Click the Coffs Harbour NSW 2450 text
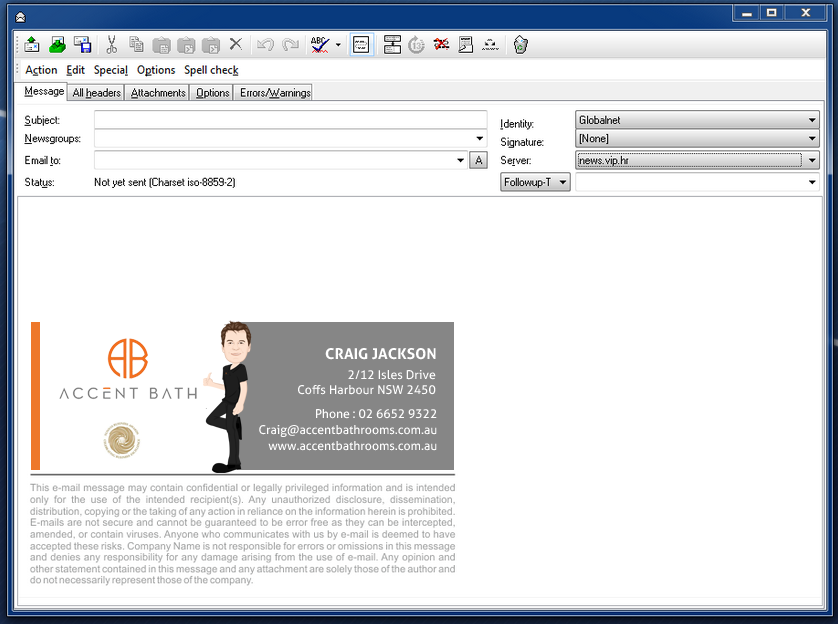838x624 pixels. coord(367,390)
